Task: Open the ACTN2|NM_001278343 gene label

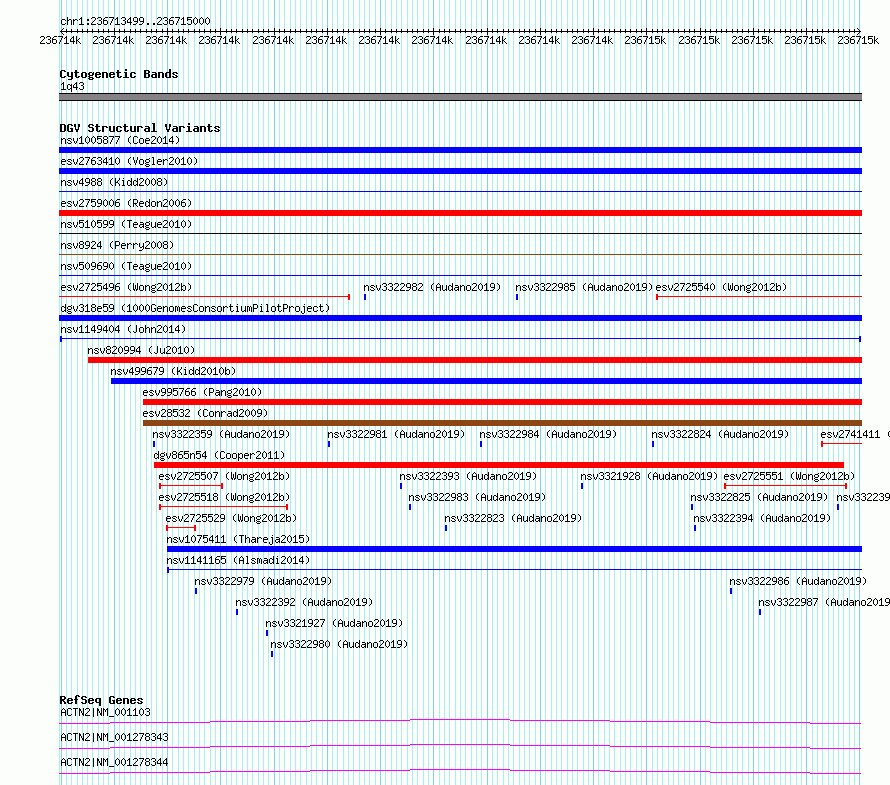Action: point(114,737)
